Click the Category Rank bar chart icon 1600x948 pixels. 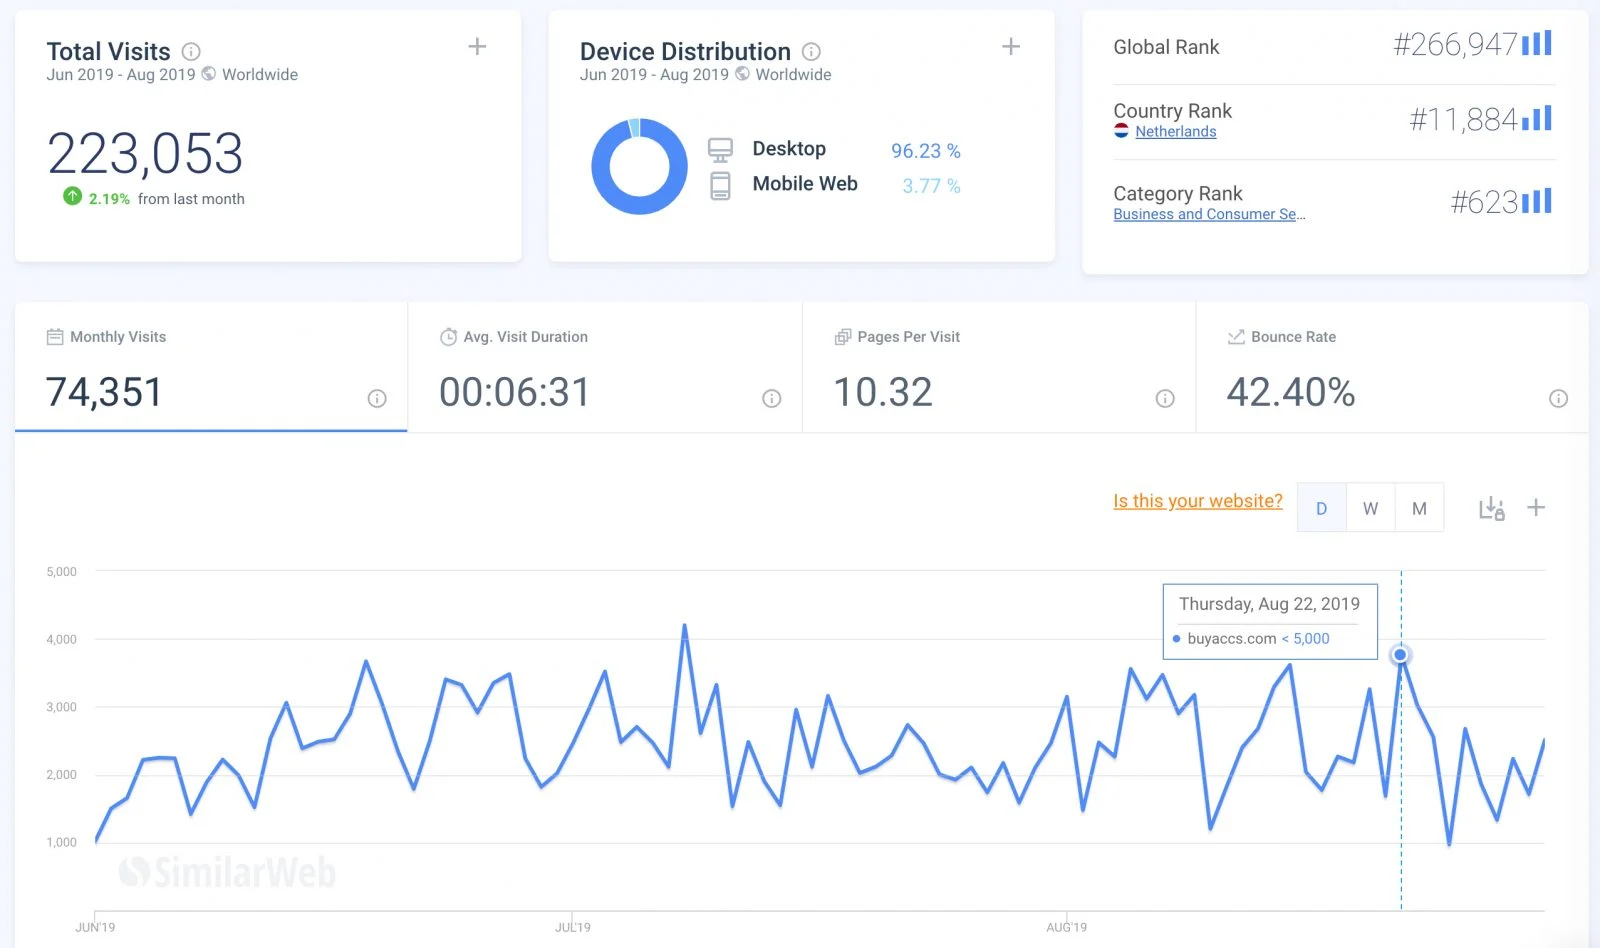click(x=1537, y=201)
